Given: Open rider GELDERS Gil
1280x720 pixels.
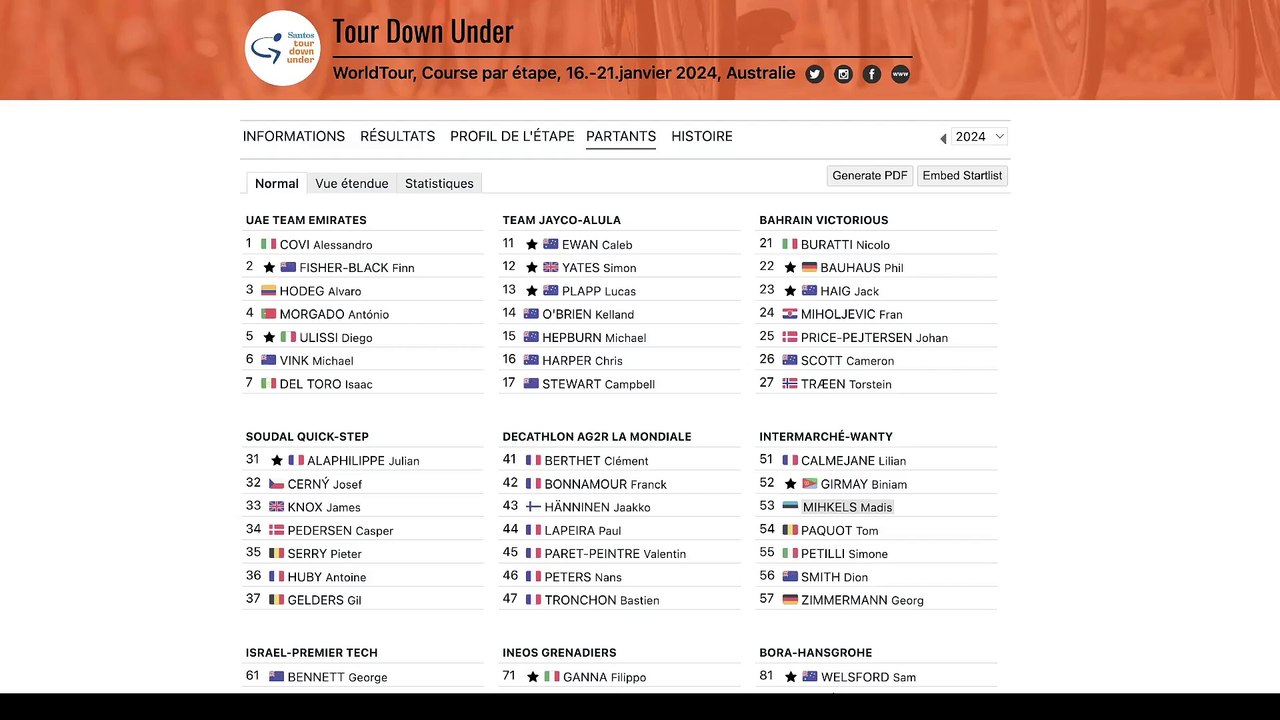Looking at the screenshot, I should 325,600.
